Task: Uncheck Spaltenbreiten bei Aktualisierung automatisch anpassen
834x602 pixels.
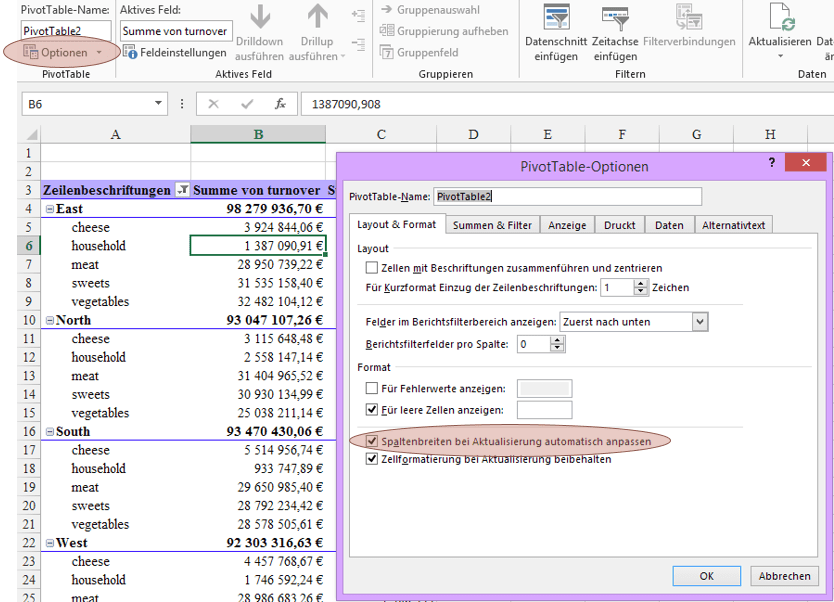Action: pyautogui.click(x=372, y=441)
